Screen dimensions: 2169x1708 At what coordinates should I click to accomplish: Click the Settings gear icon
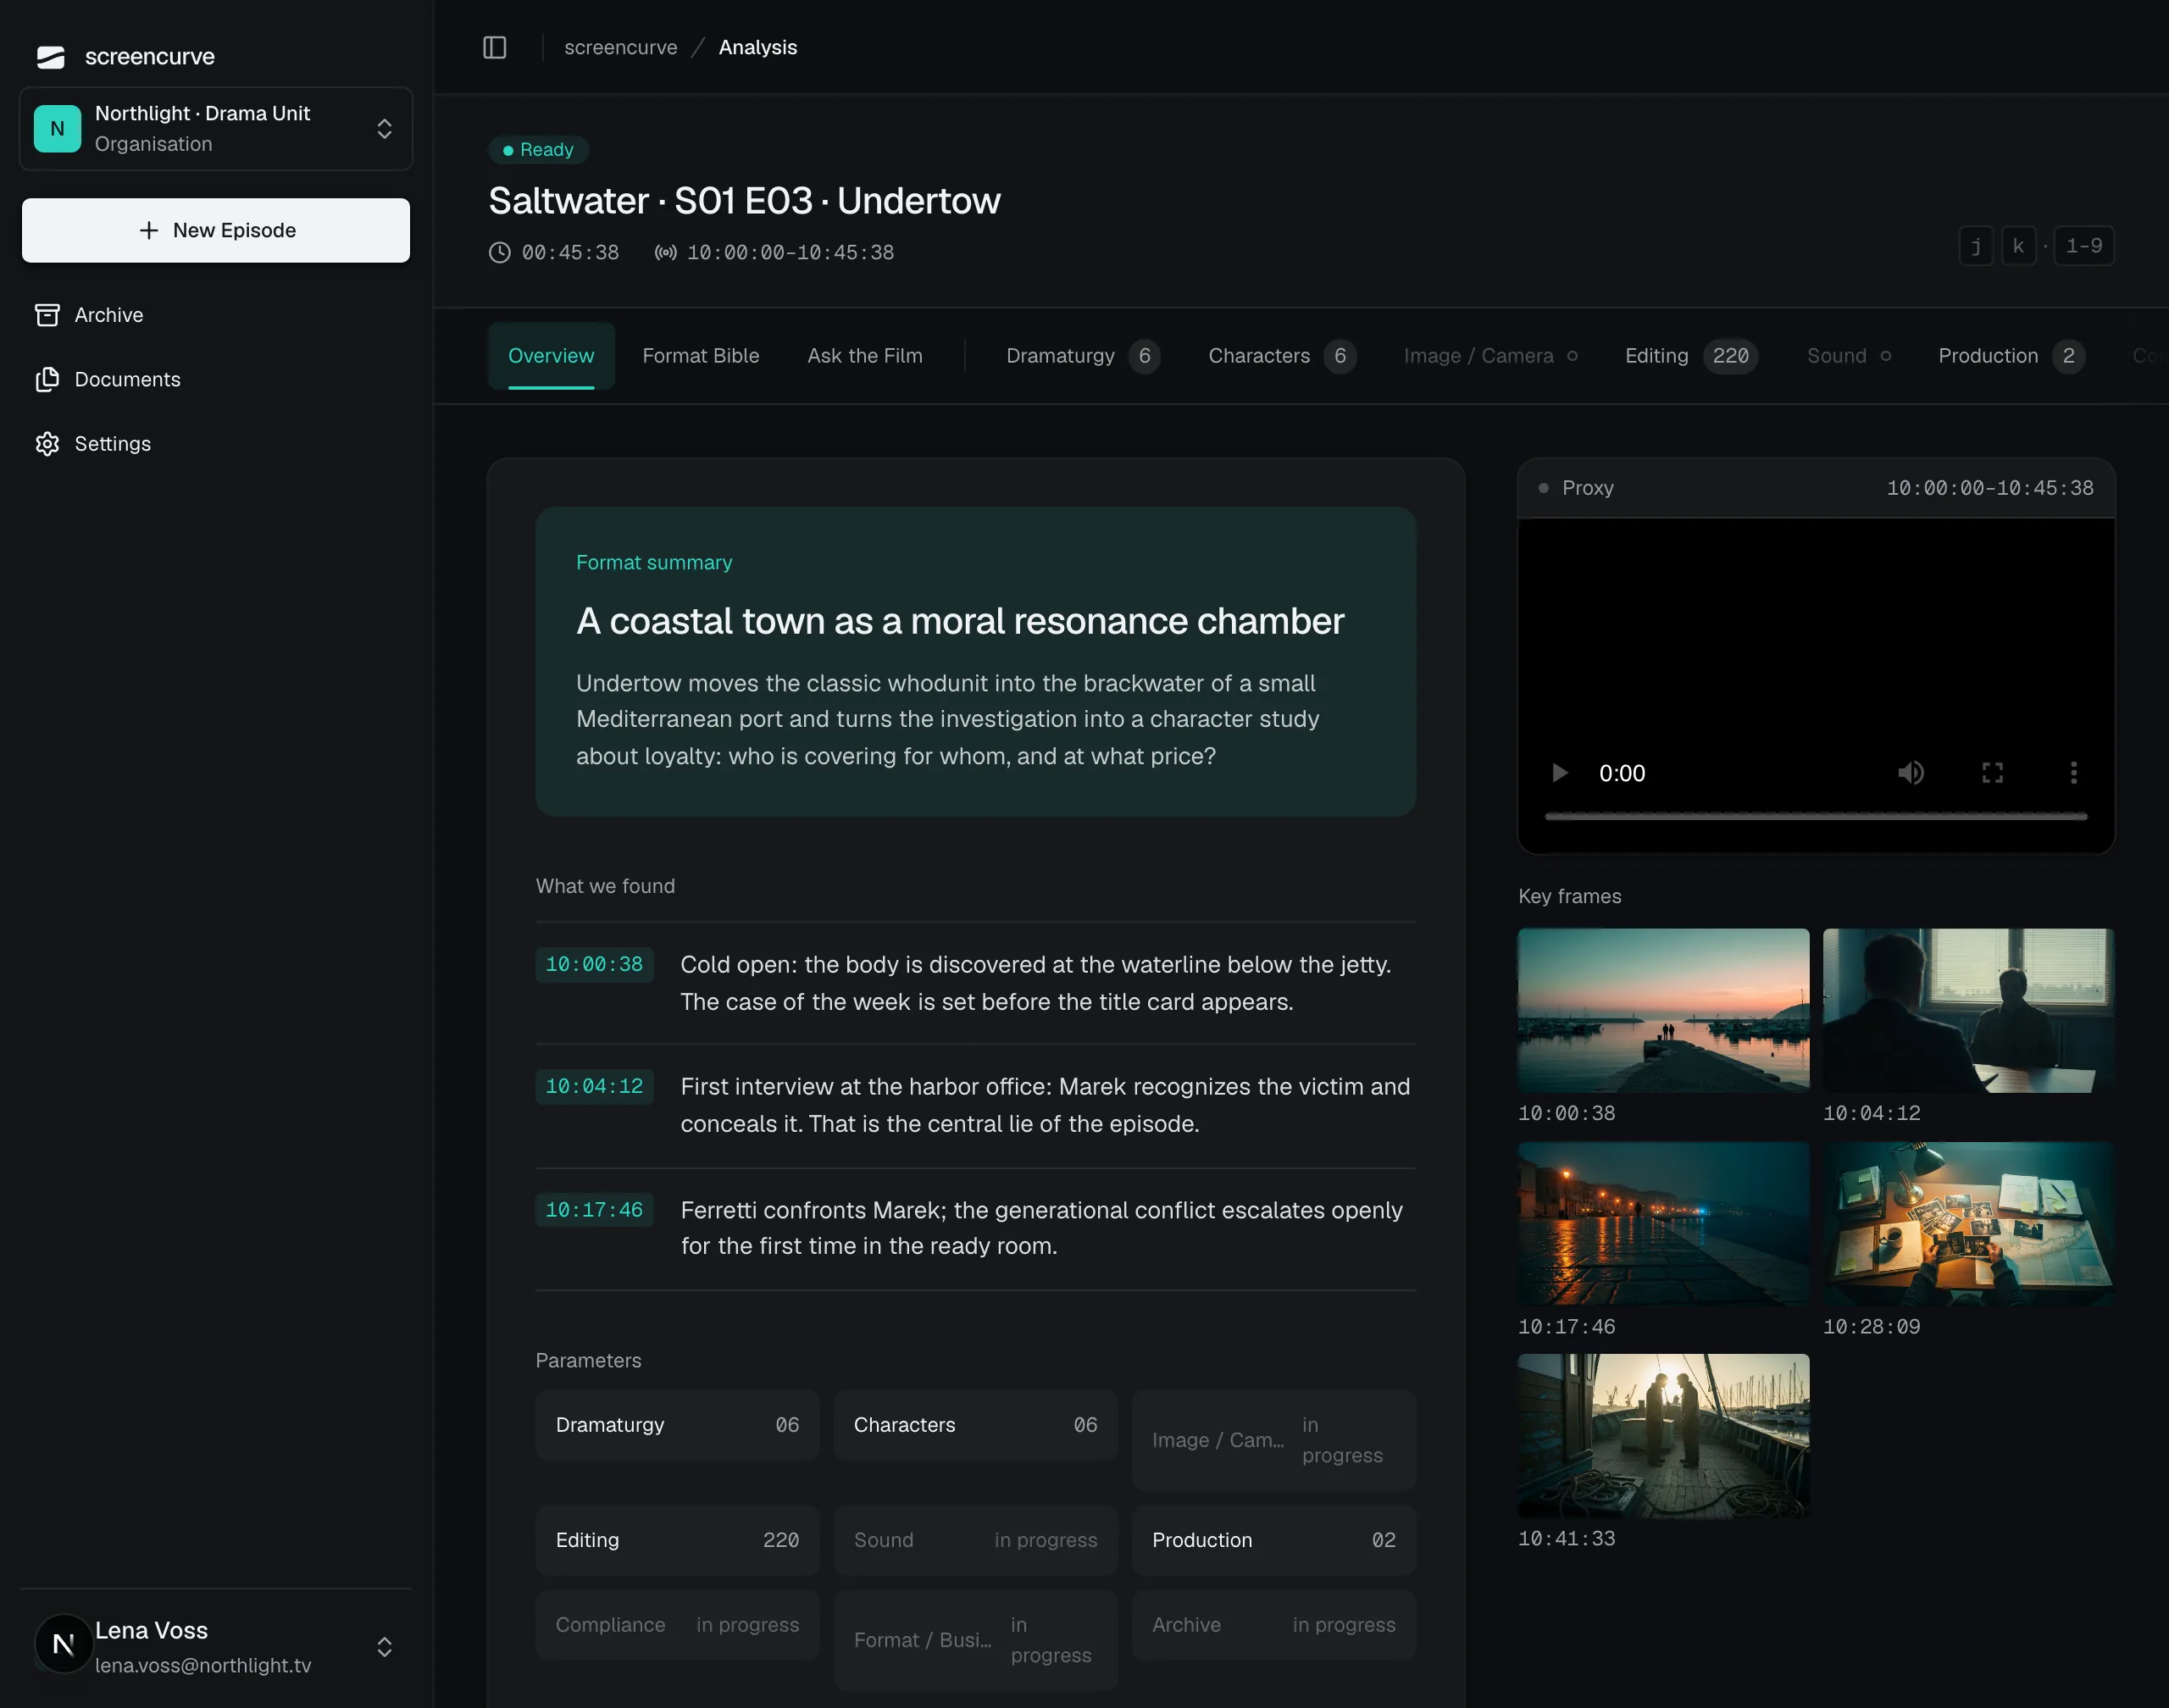pyautogui.click(x=47, y=444)
